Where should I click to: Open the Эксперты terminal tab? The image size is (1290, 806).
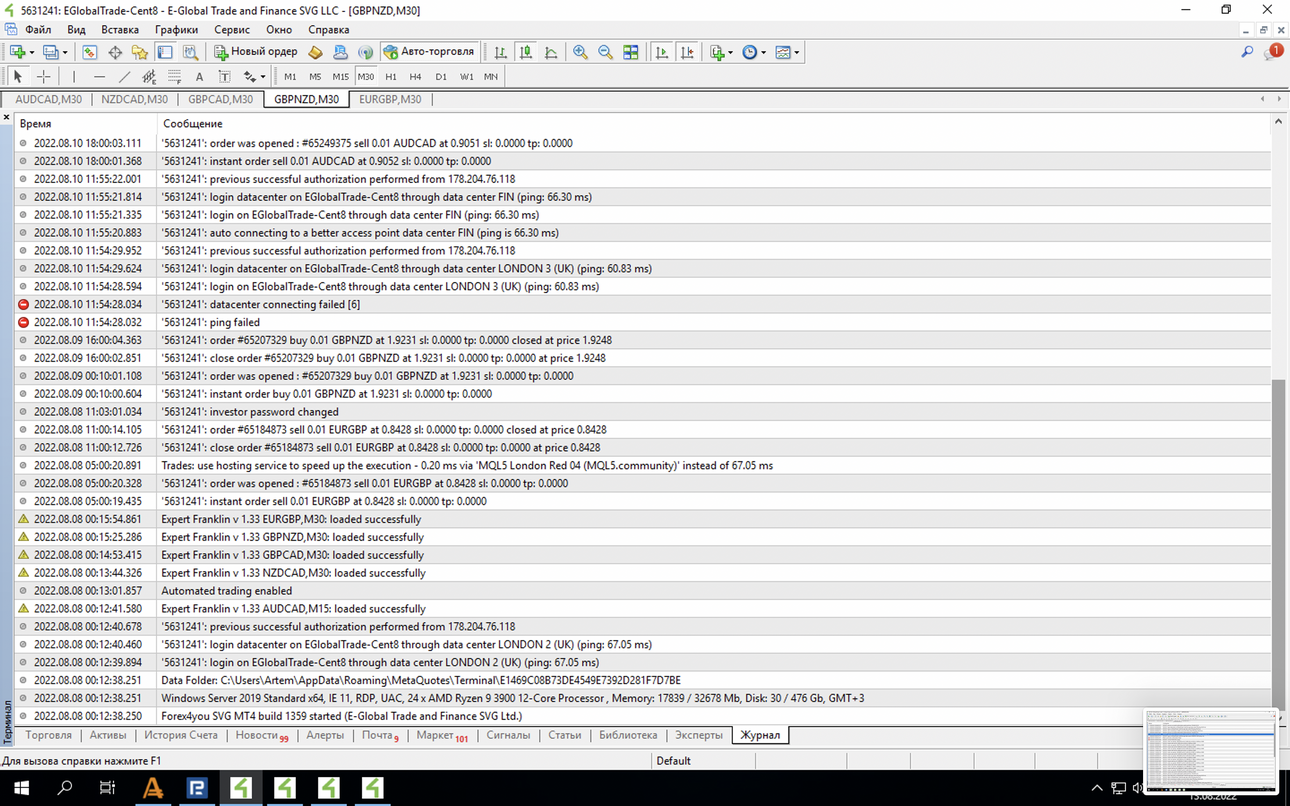(698, 735)
